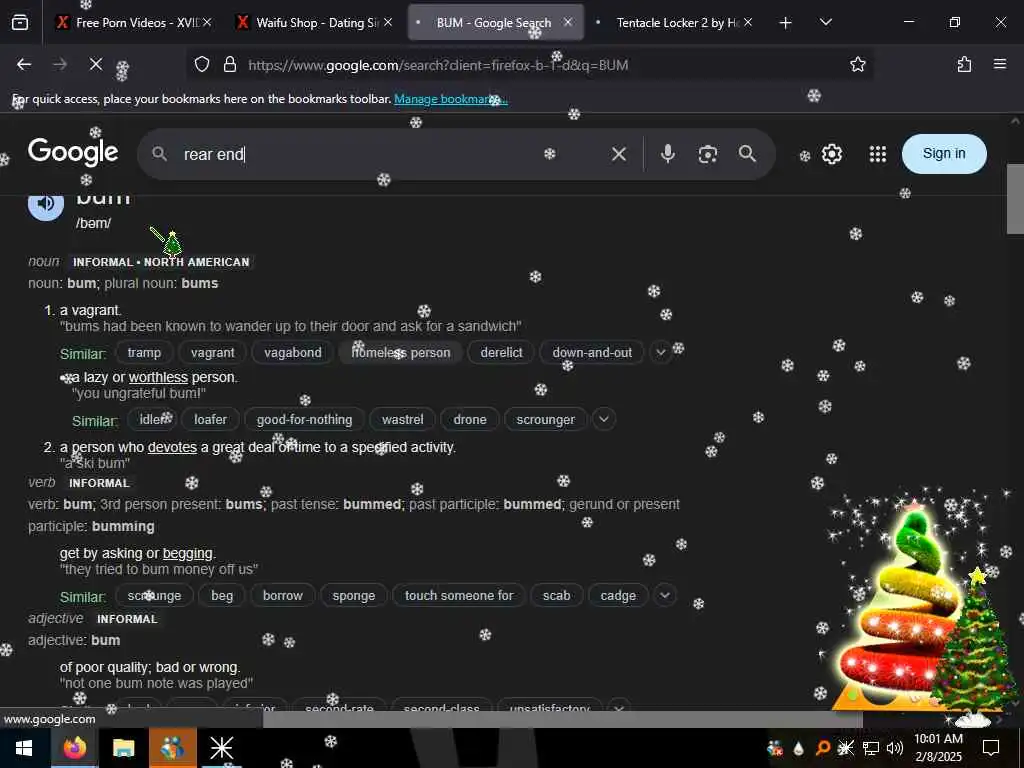Open the volume speaker tray icon
Screen dimensions: 1024x768
click(x=895, y=748)
